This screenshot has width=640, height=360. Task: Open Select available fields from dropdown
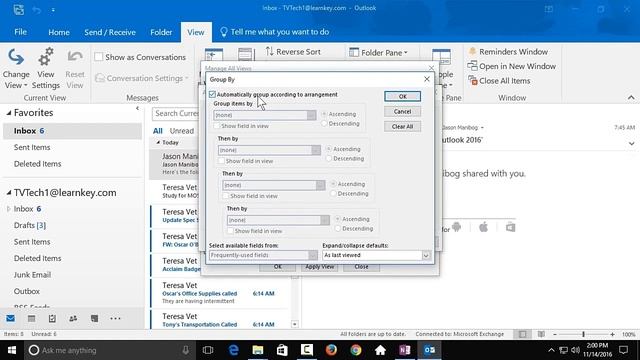(313, 255)
